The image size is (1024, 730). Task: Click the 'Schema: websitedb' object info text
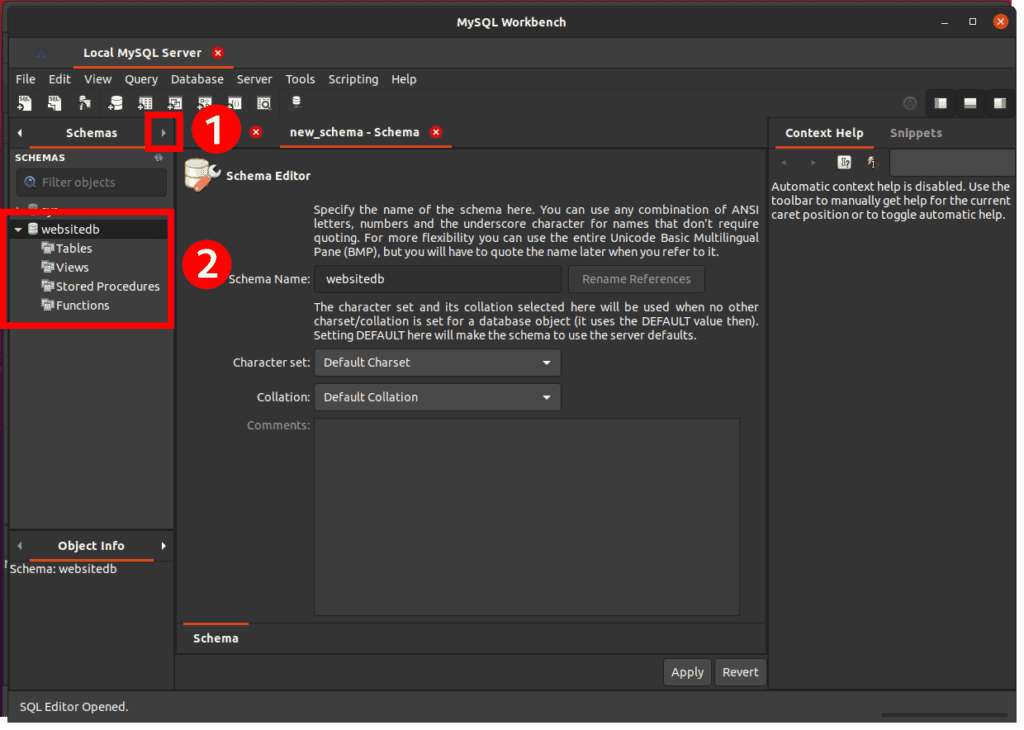[x=63, y=569]
